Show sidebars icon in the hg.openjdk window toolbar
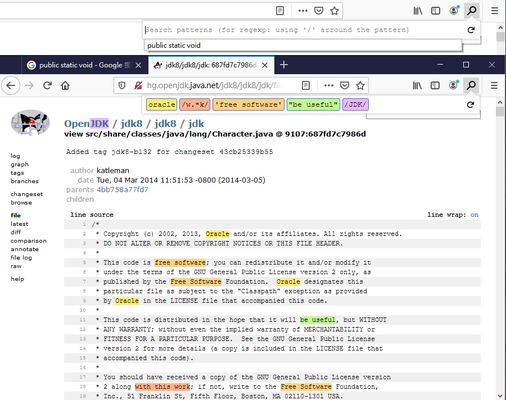Image resolution: width=506 pixels, height=400 pixels. pyautogui.click(x=435, y=86)
